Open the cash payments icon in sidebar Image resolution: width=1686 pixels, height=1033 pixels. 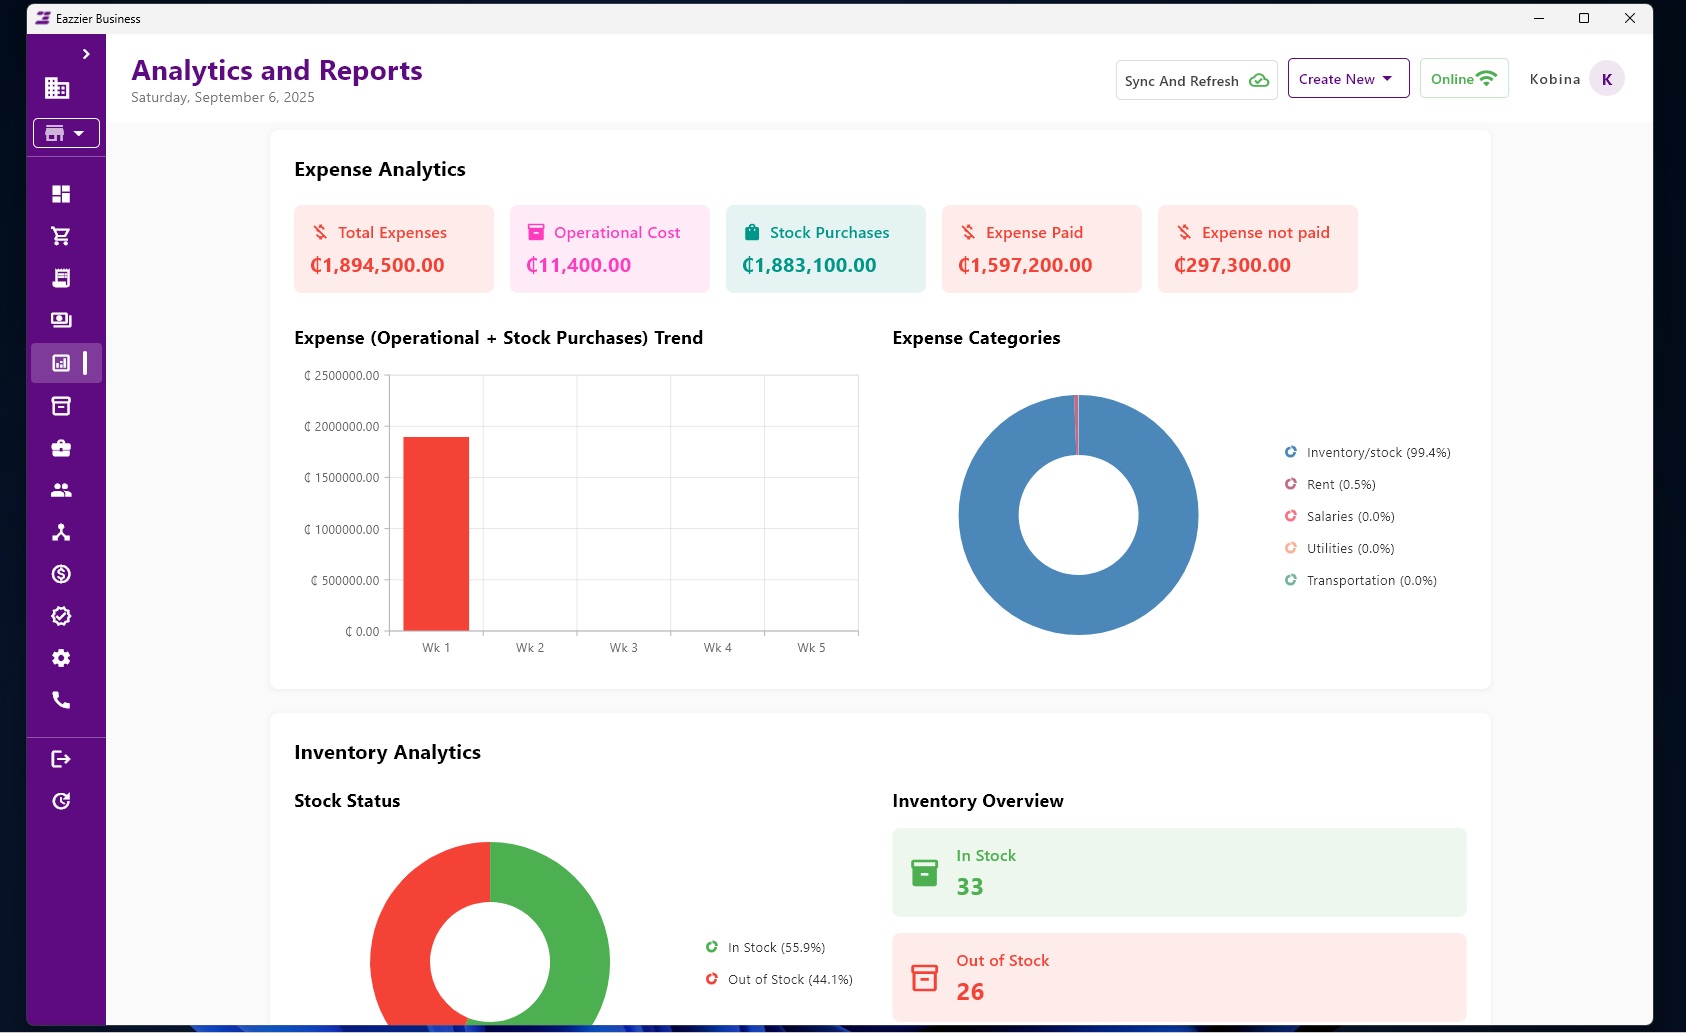61,320
